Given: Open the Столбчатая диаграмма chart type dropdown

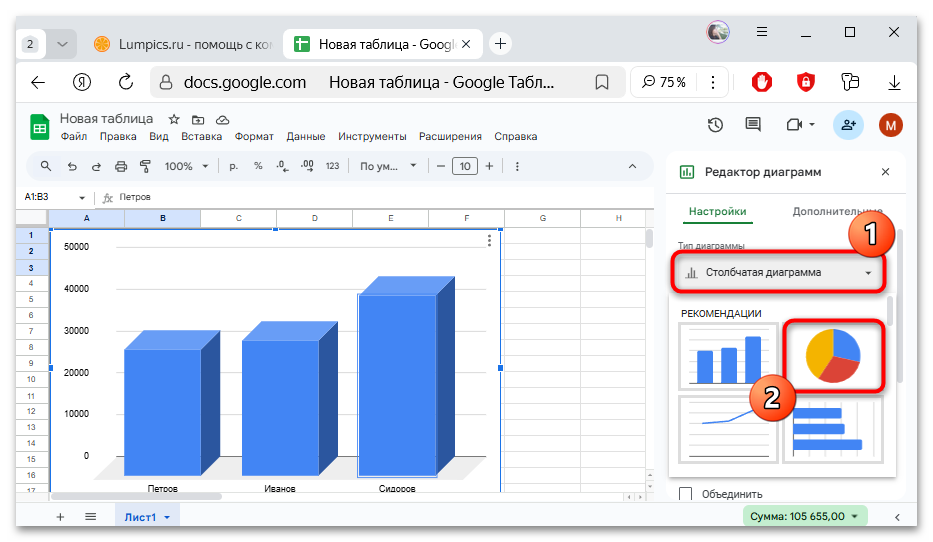Looking at the screenshot, I should [777, 272].
